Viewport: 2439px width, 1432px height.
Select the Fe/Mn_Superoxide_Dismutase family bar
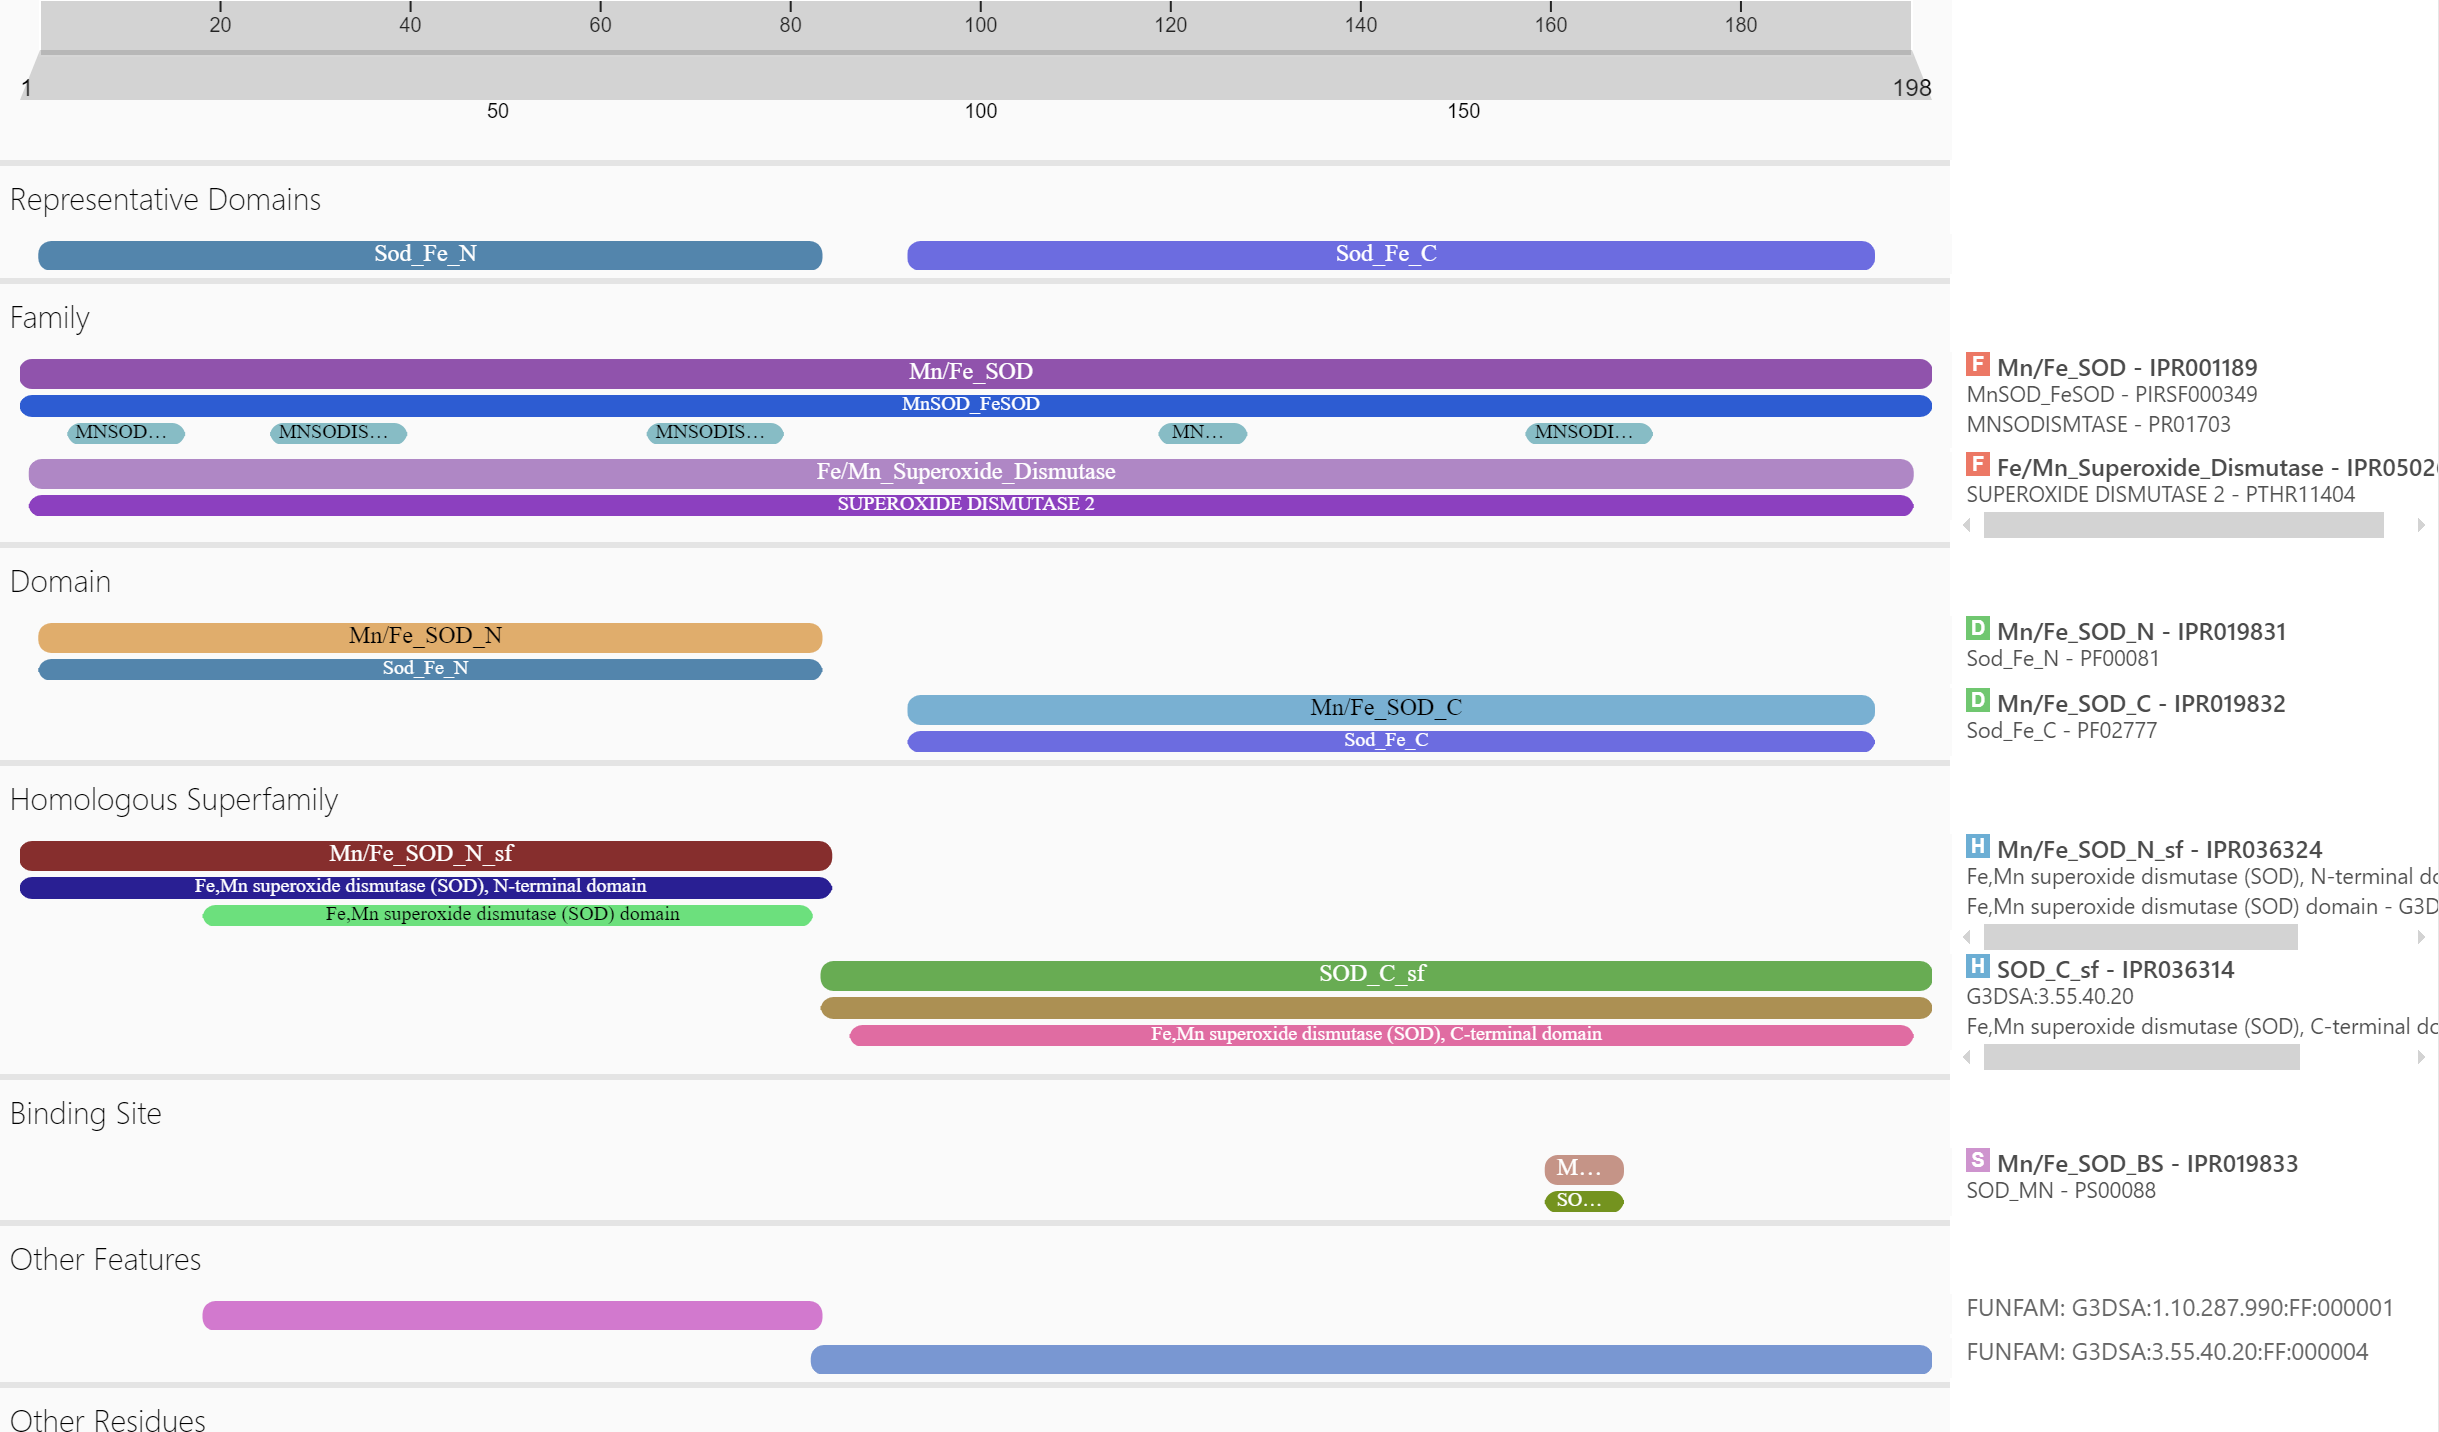(971, 473)
